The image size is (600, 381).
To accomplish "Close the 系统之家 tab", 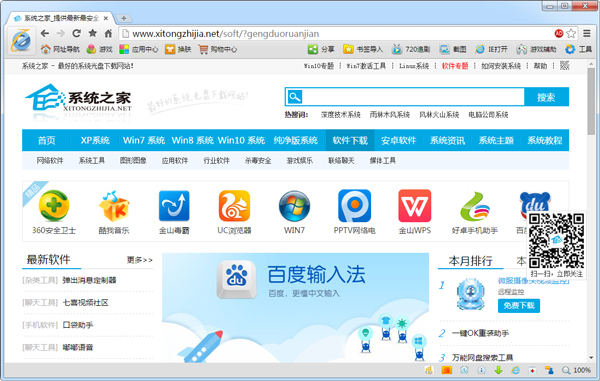I will coord(106,18).
